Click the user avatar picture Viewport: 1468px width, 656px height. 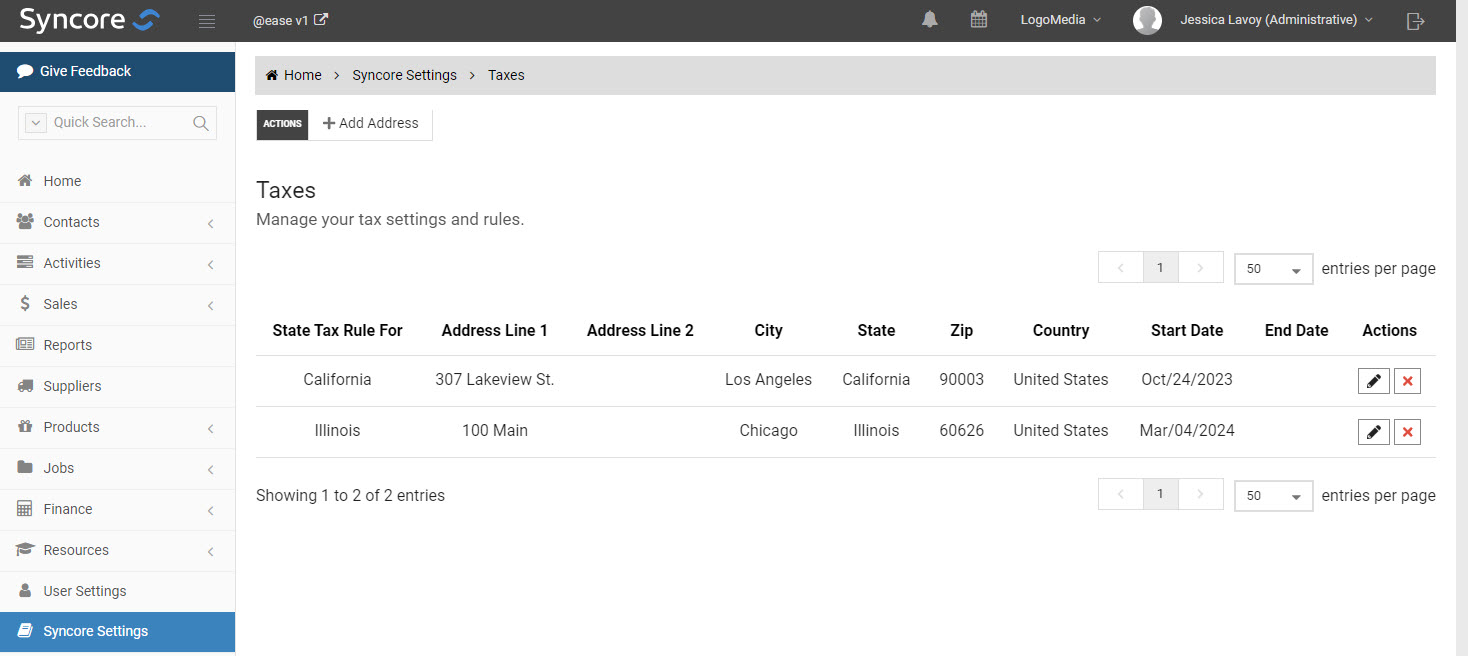[1147, 20]
